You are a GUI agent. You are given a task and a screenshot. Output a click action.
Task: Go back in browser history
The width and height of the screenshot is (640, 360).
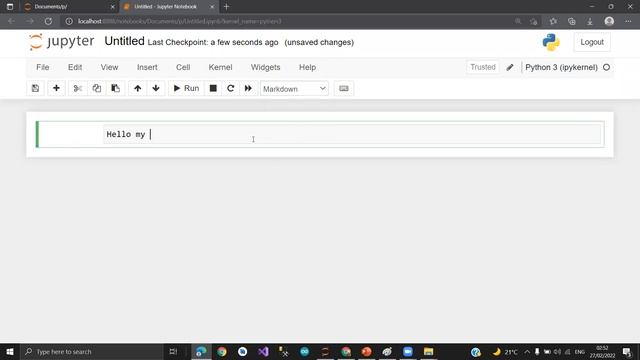point(11,21)
